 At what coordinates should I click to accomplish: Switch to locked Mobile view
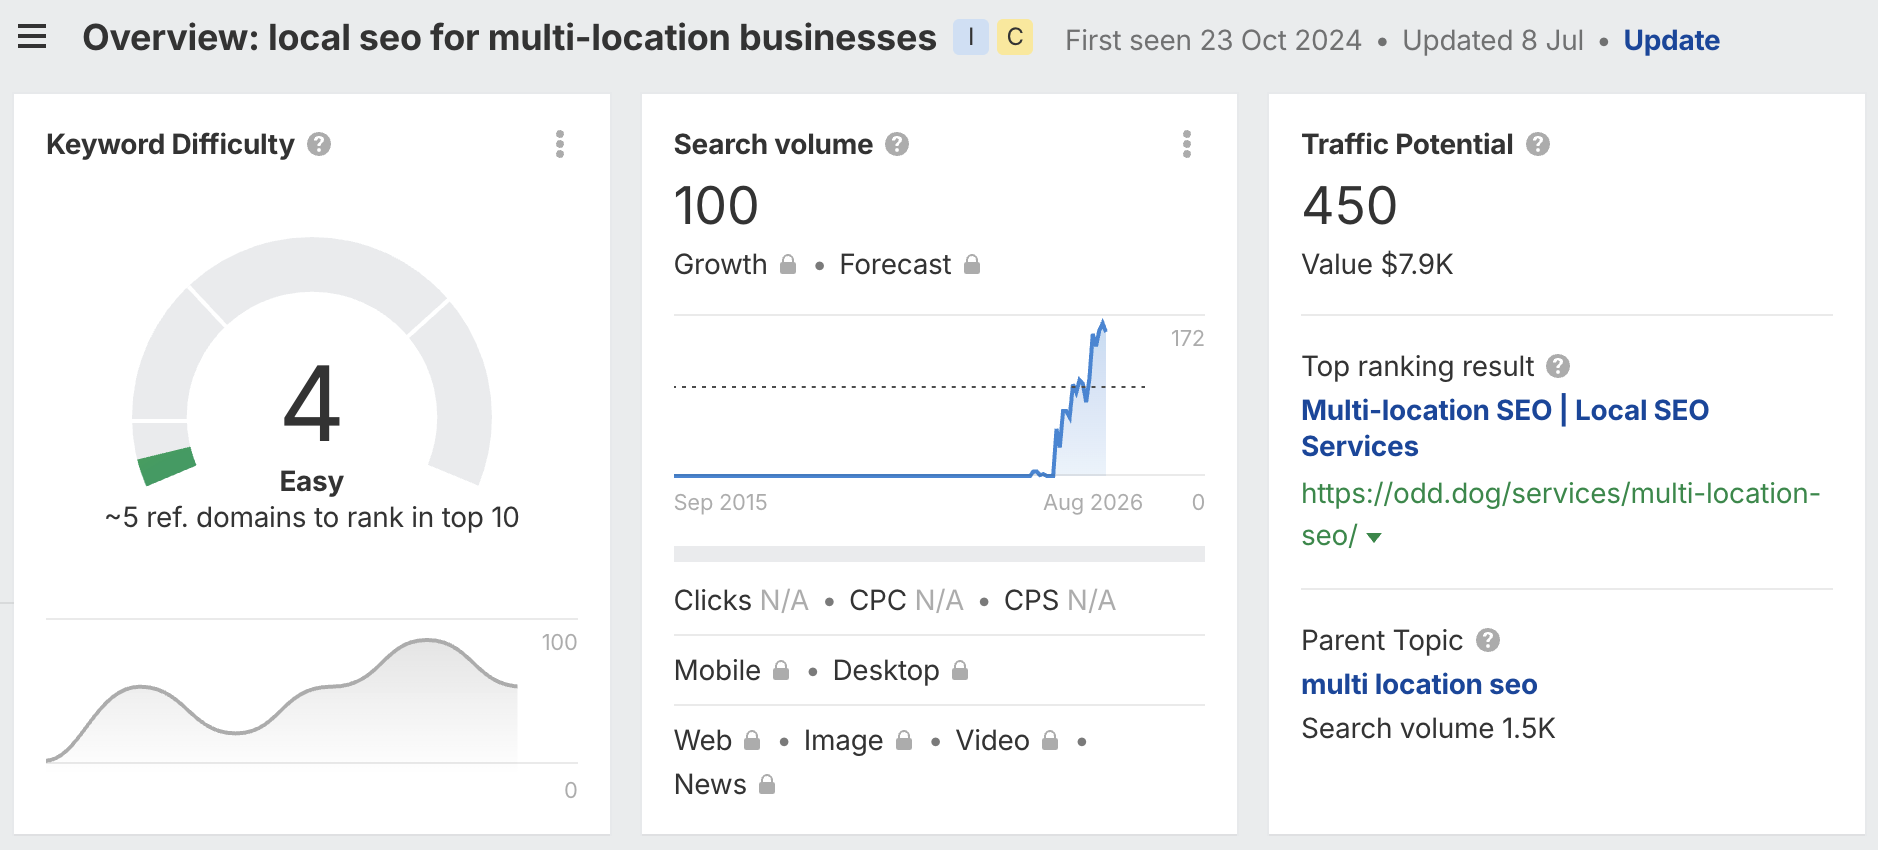(732, 670)
